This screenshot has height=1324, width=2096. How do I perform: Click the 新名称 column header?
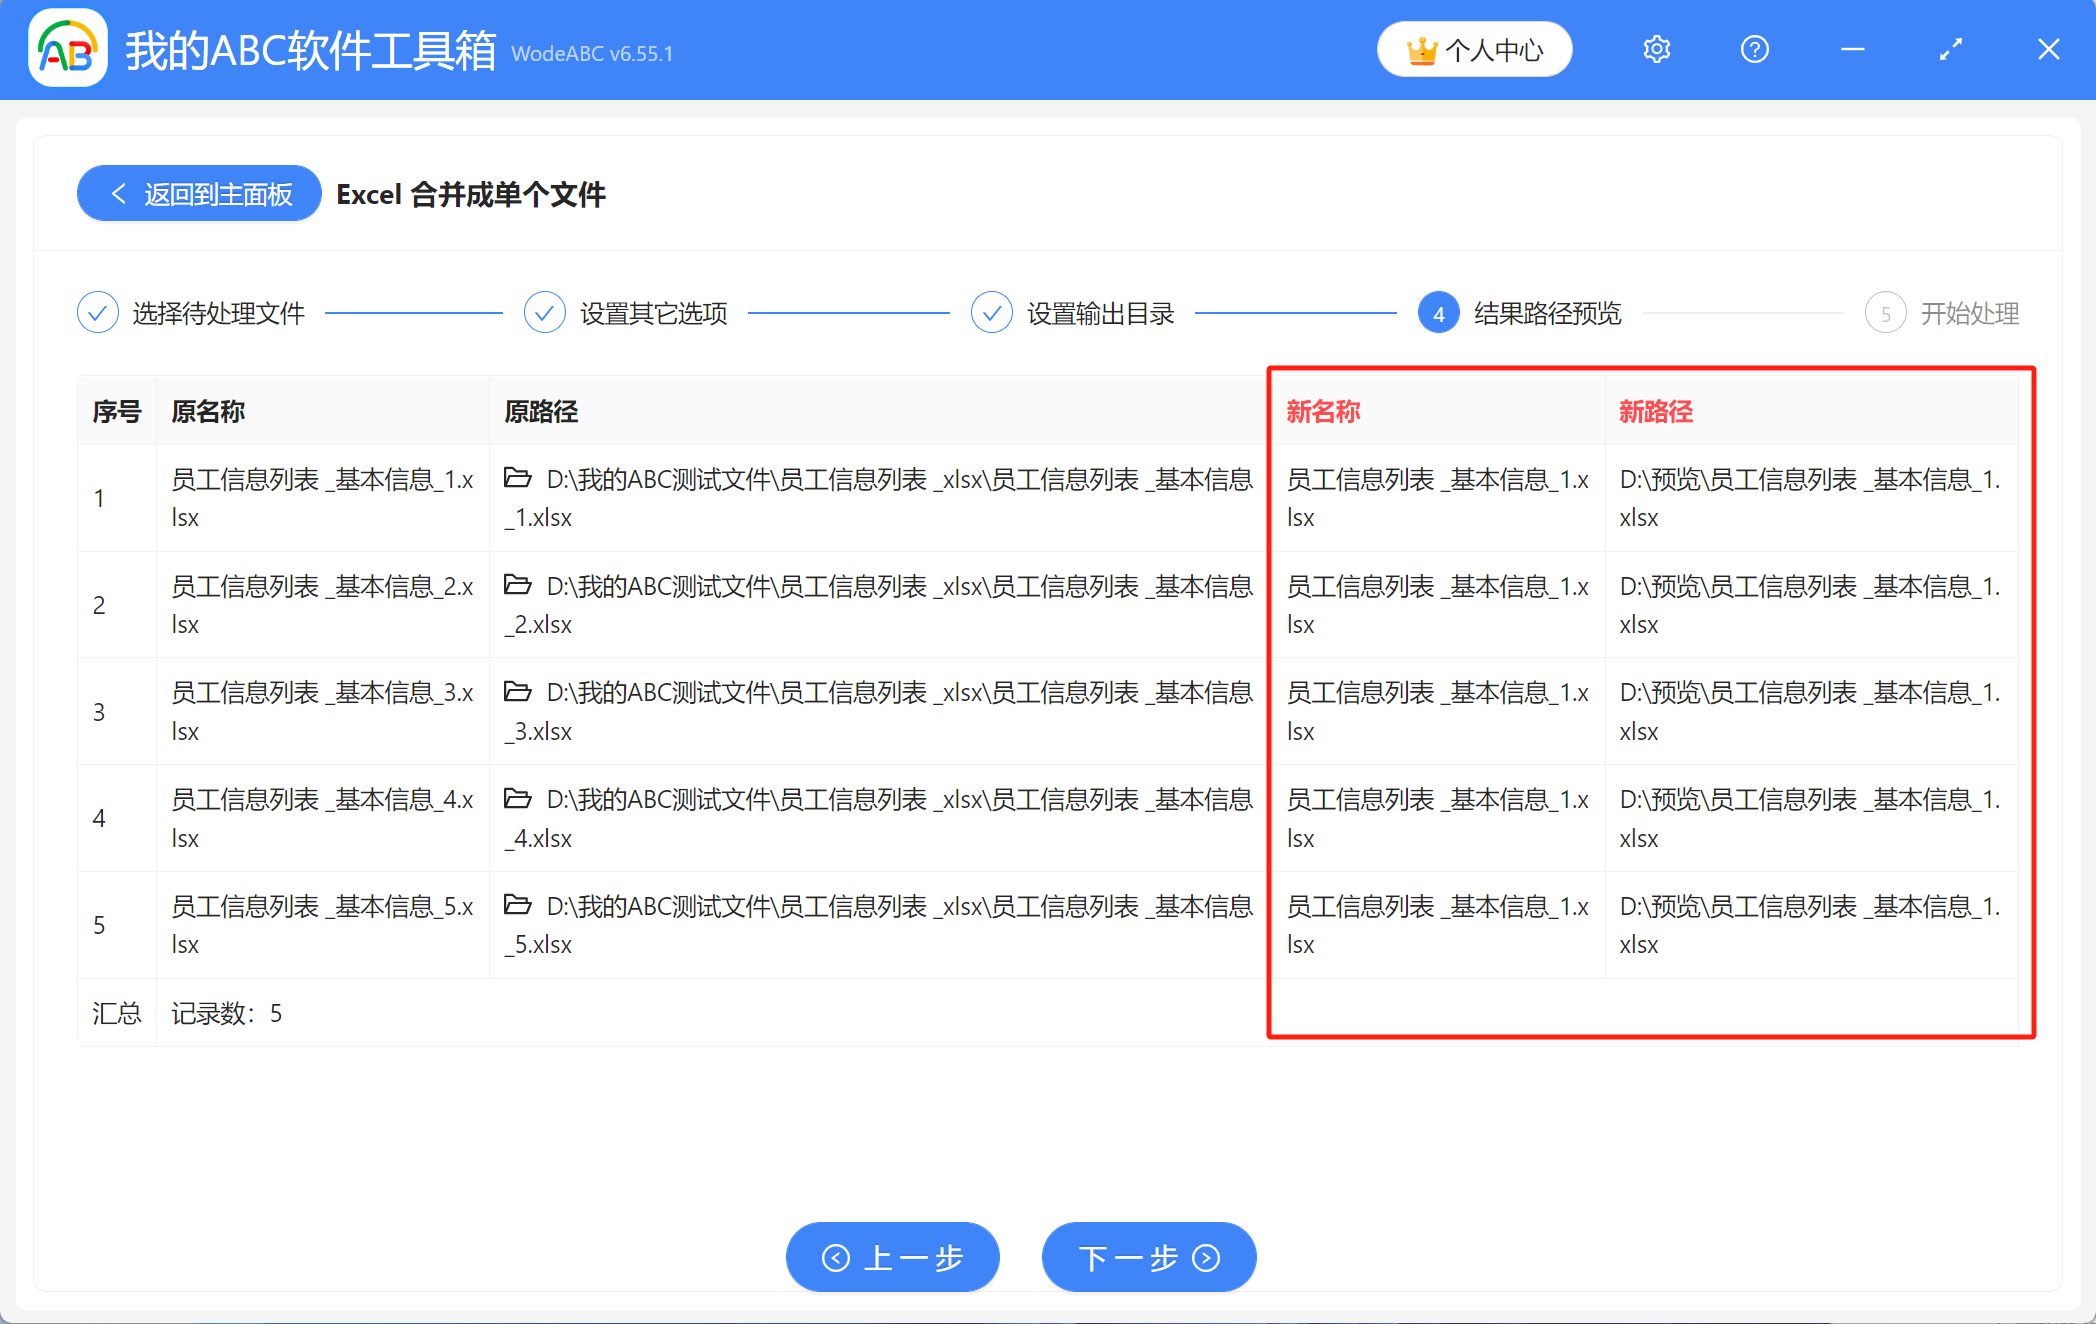(x=1322, y=410)
